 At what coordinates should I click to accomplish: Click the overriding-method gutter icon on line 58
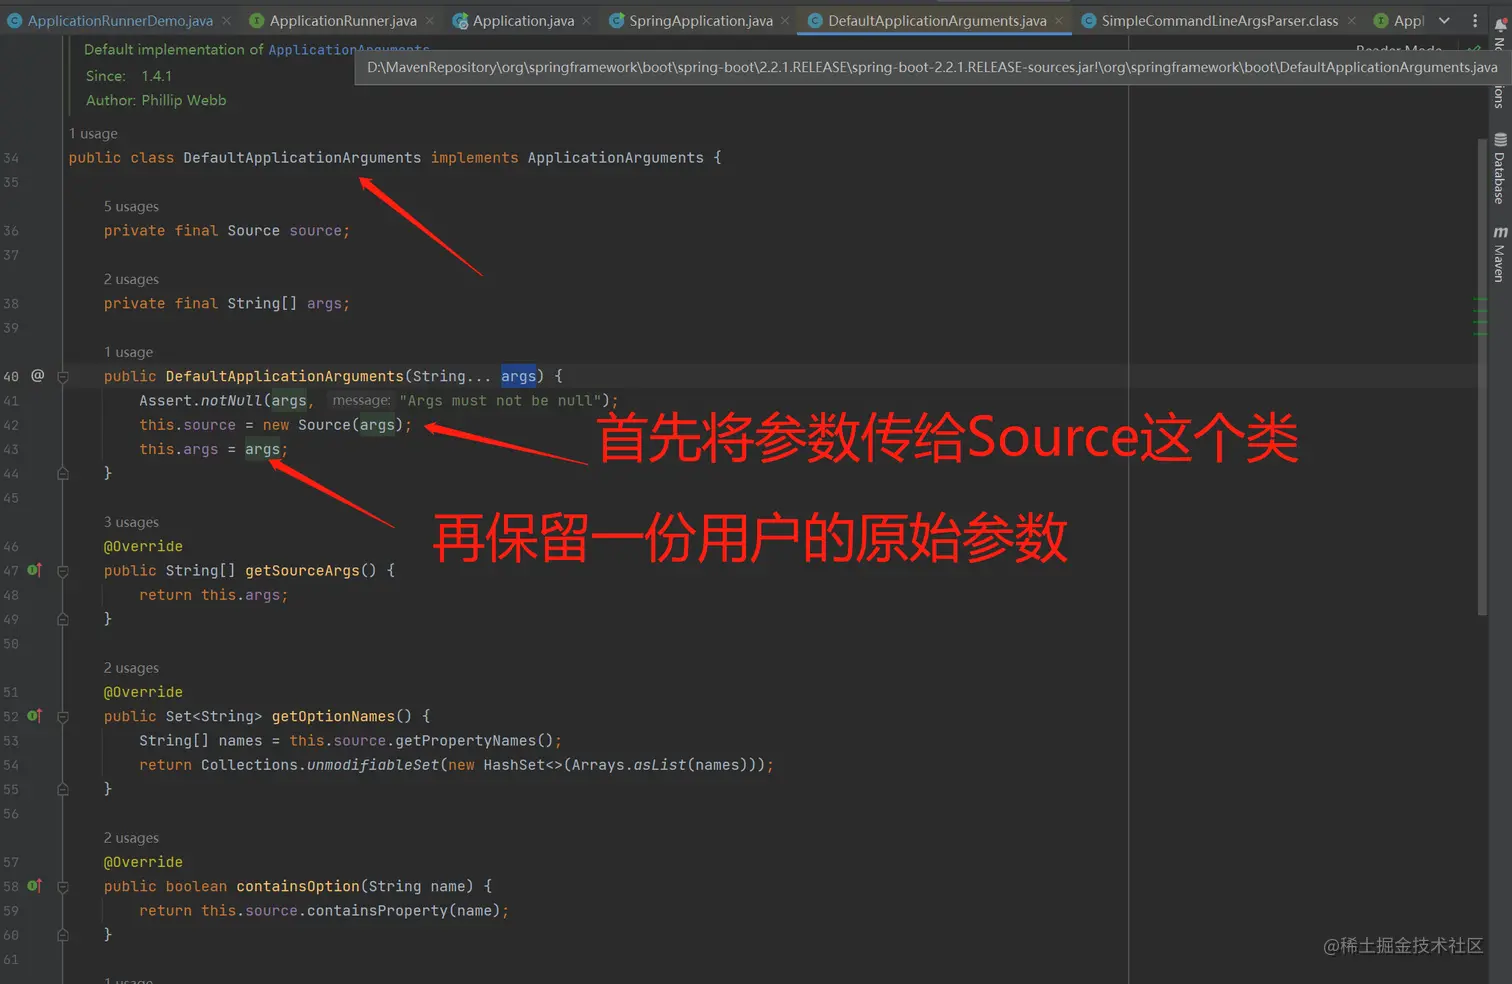point(34,886)
